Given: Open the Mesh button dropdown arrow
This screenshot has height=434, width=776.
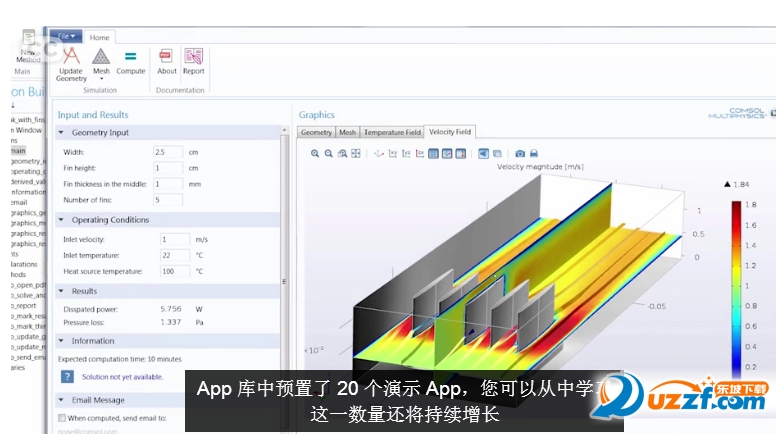Looking at the screenshot, I should point(101,79).
